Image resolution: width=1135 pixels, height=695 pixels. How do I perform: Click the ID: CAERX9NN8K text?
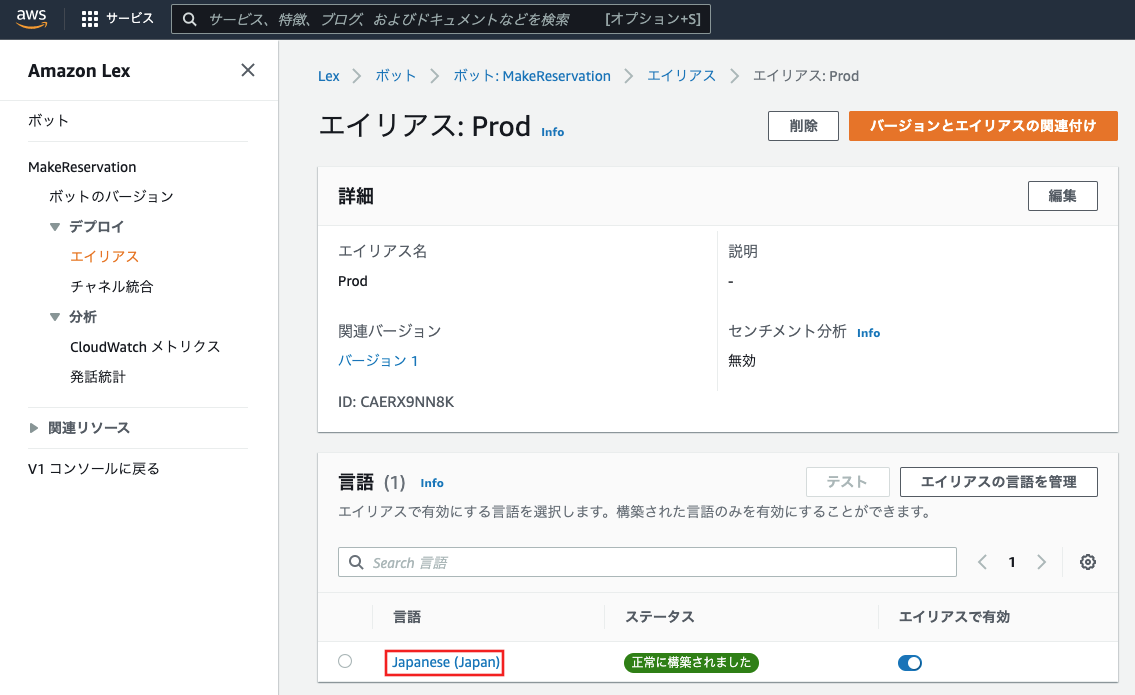tap(396, 402)
